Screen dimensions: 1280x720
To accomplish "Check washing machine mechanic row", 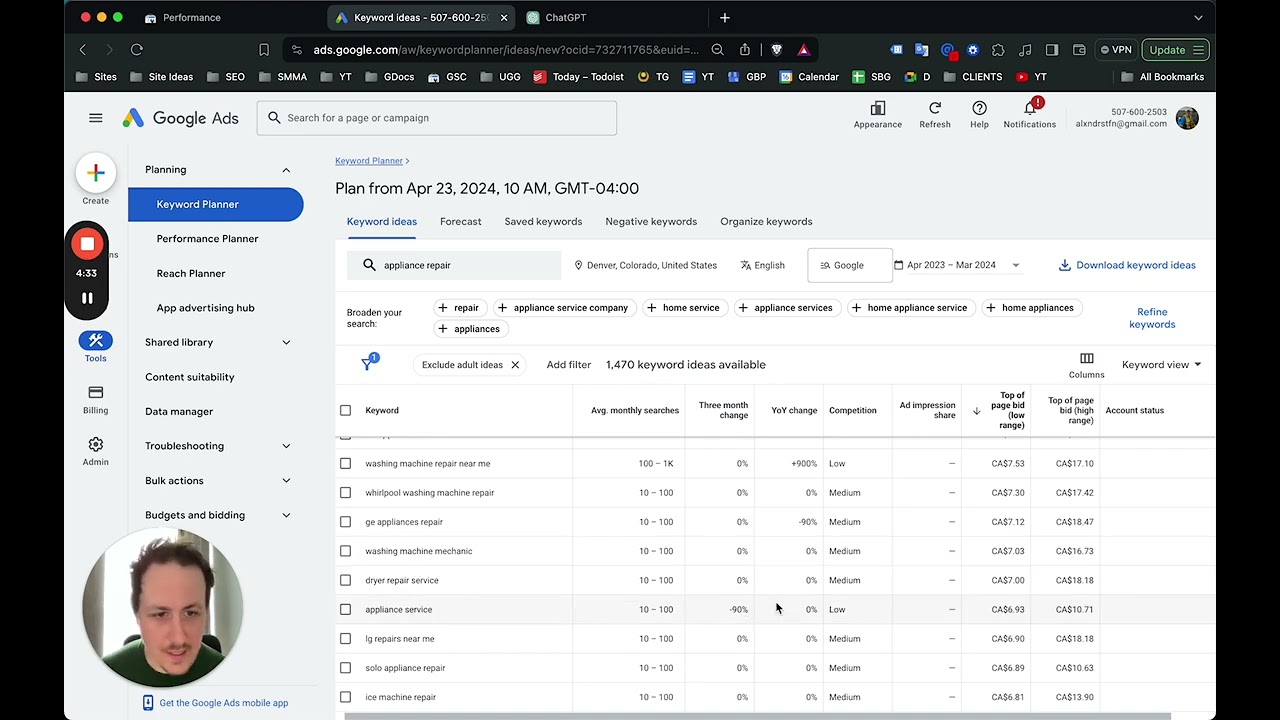I will 345,551.
